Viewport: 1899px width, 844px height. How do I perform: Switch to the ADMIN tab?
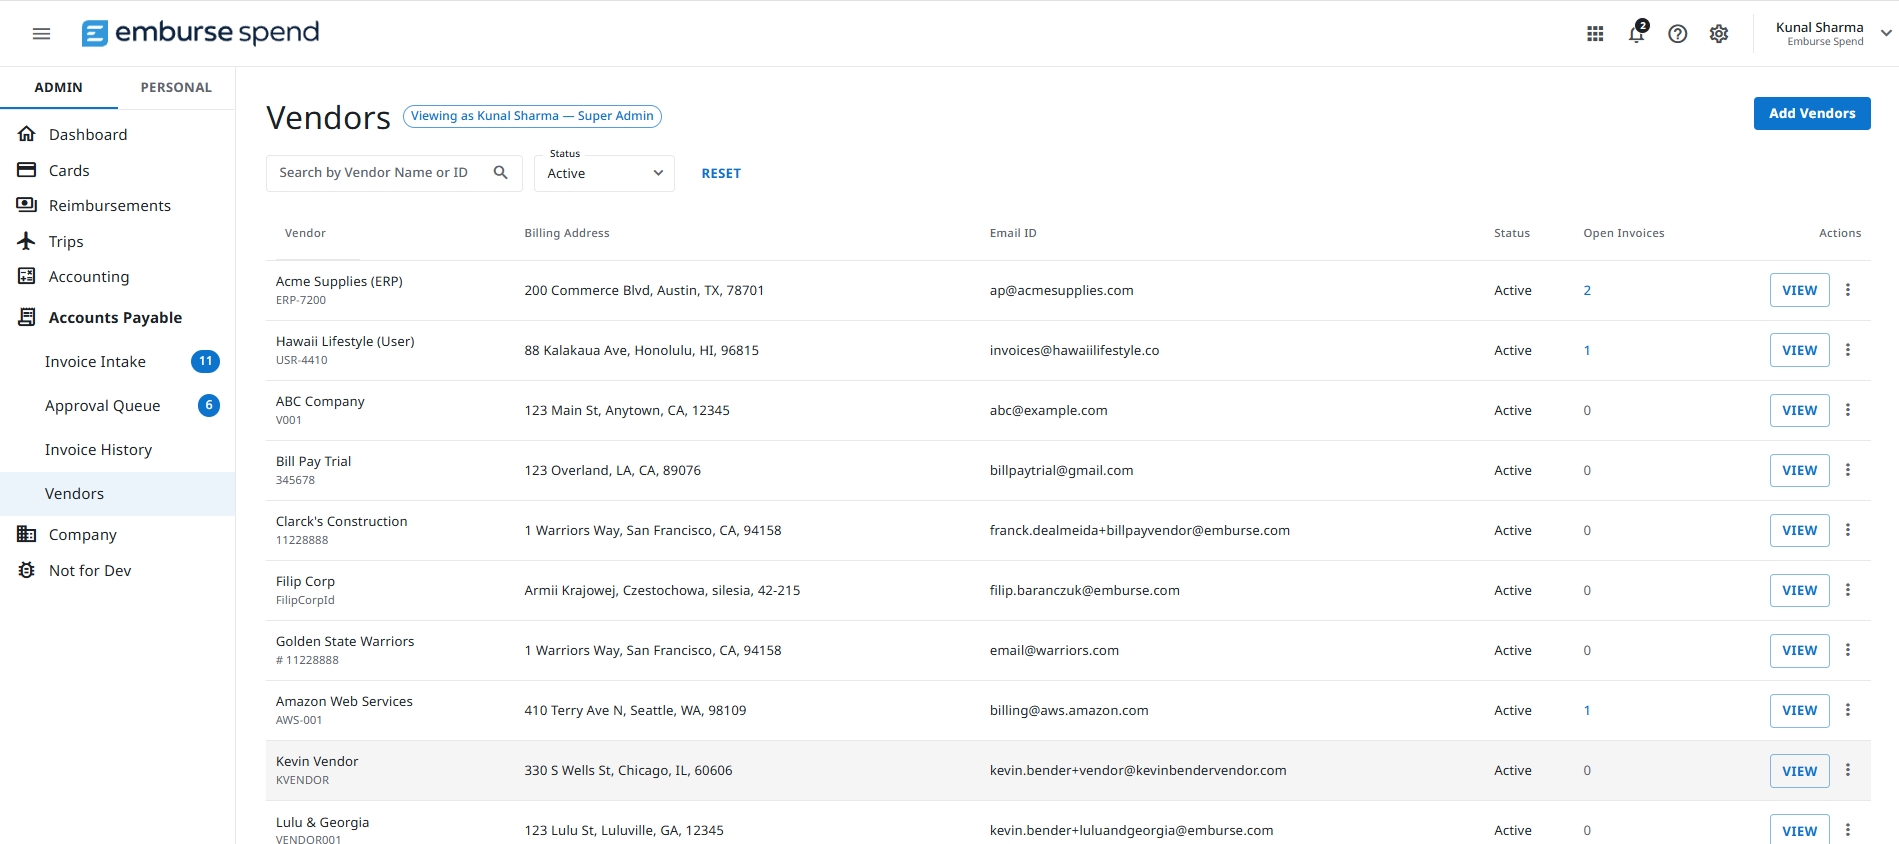tap(58, 87)
